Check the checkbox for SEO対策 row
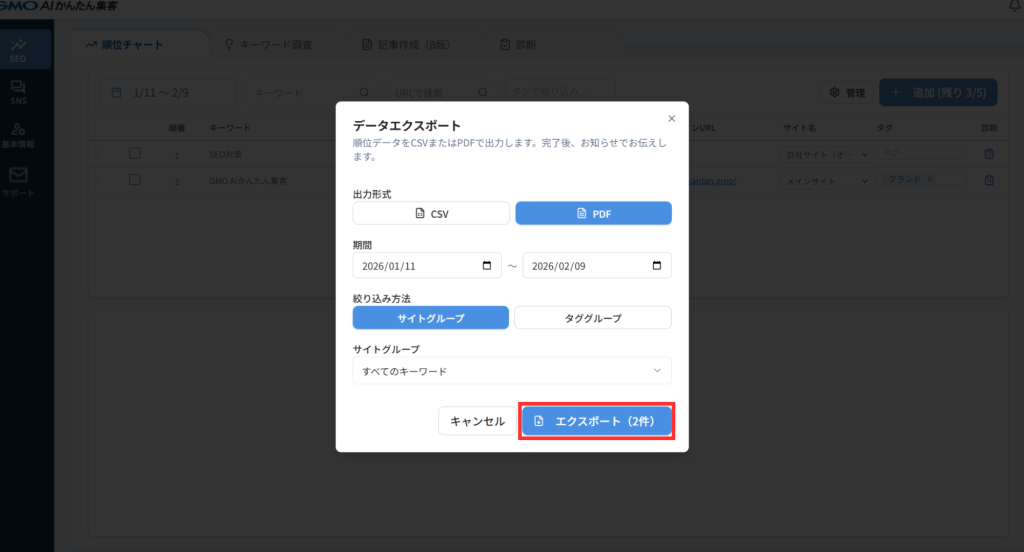Screen dimensions: 1024x552 [x=134, y=153]
